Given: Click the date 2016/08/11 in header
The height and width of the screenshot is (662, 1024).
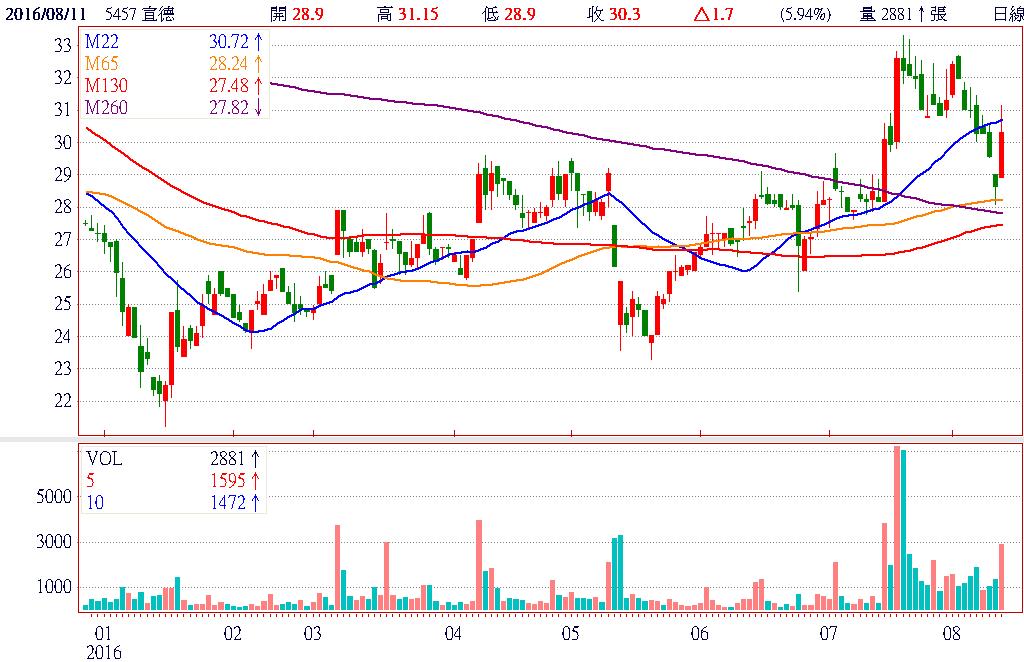Looking at the screenshot, I should point(43,14).
